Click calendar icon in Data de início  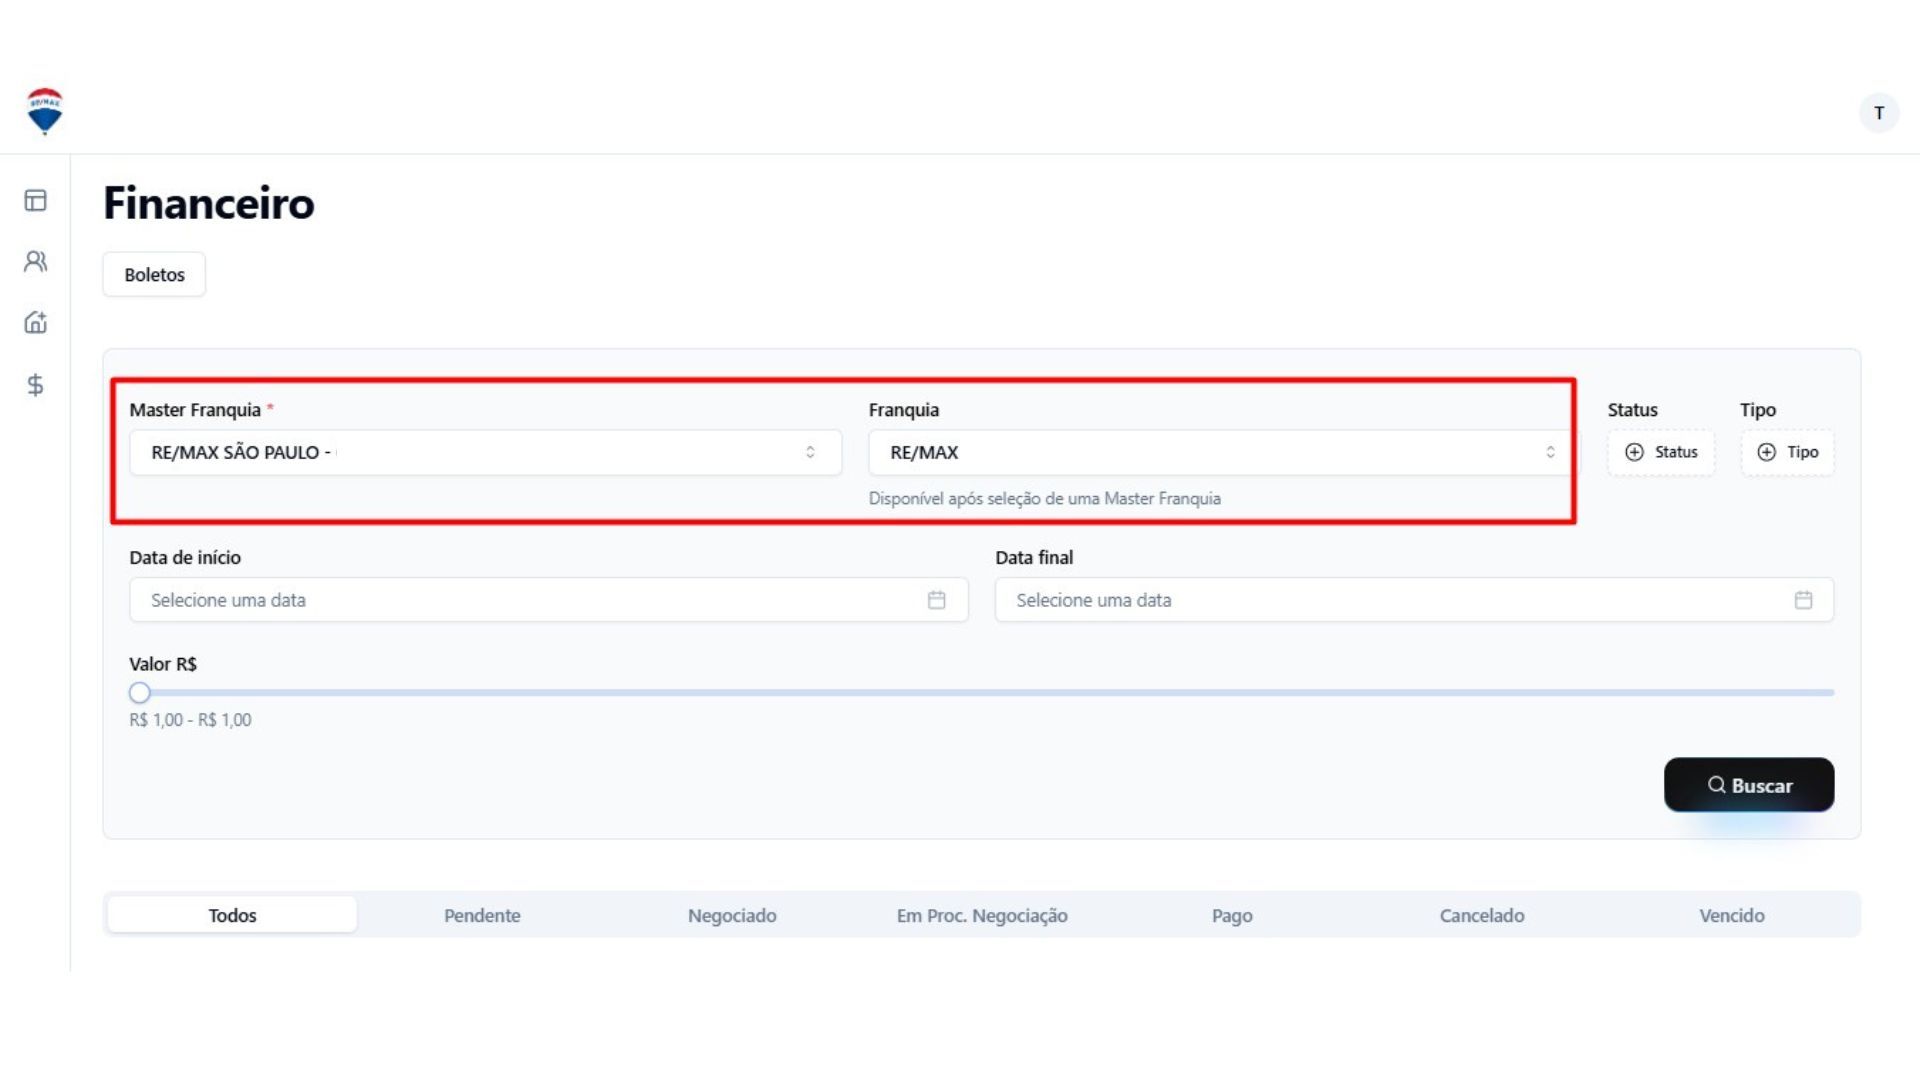point(936,600)
